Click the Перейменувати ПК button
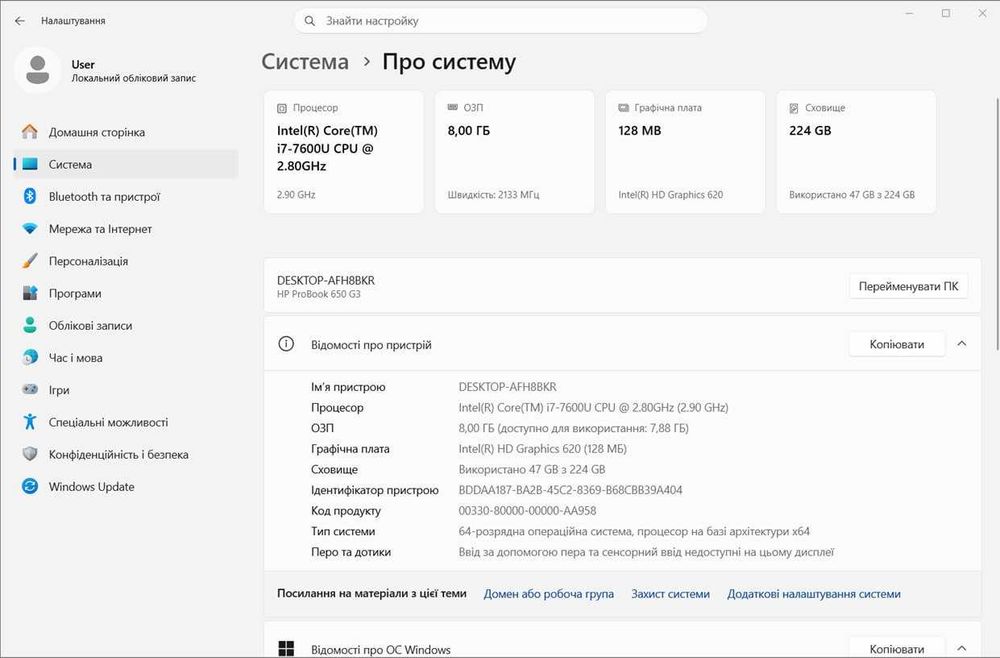The height and width of the screenshot is (658, 1000). [x=908, y=286]
